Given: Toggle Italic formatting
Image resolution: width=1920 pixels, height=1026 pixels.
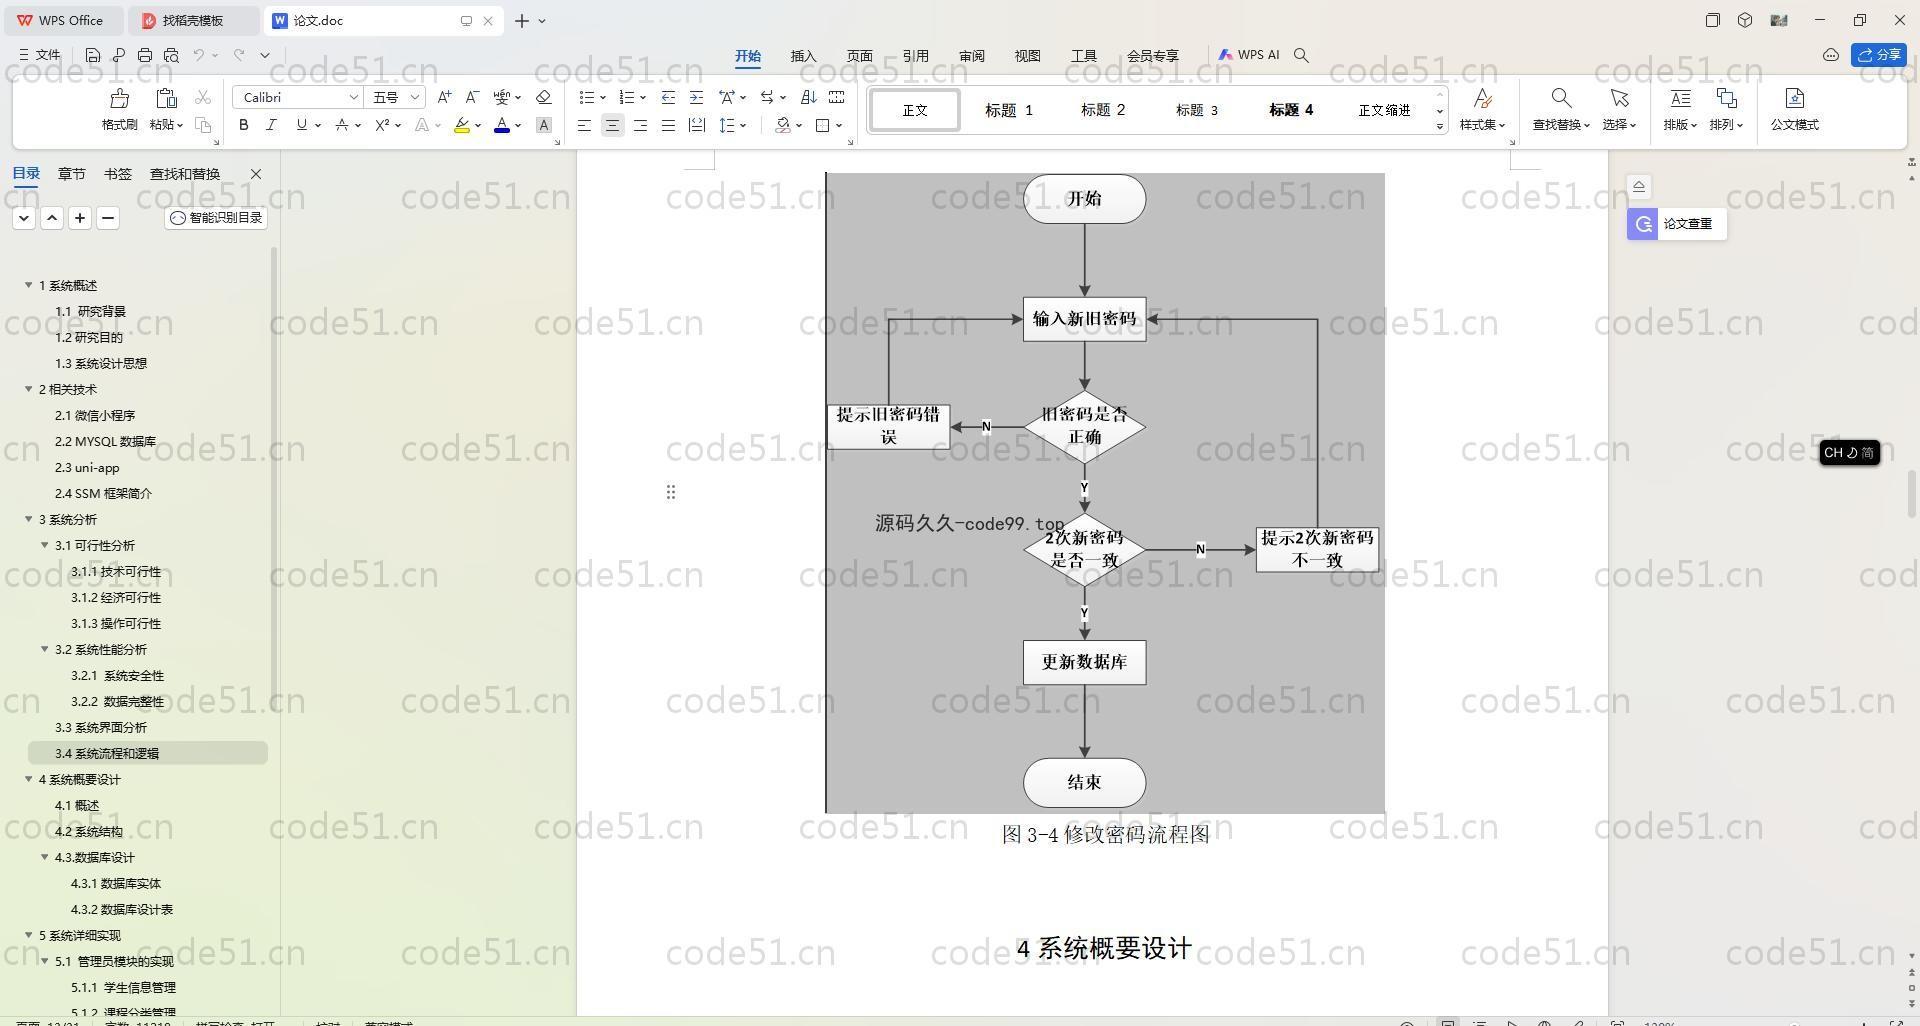Looking at the screenshot, I should pos(271,125).
